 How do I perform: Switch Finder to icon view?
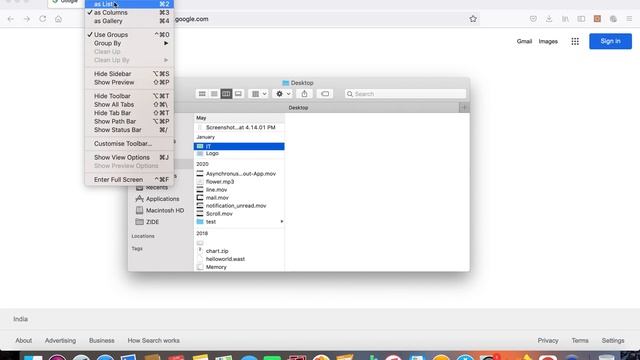[x=202, y=94]
